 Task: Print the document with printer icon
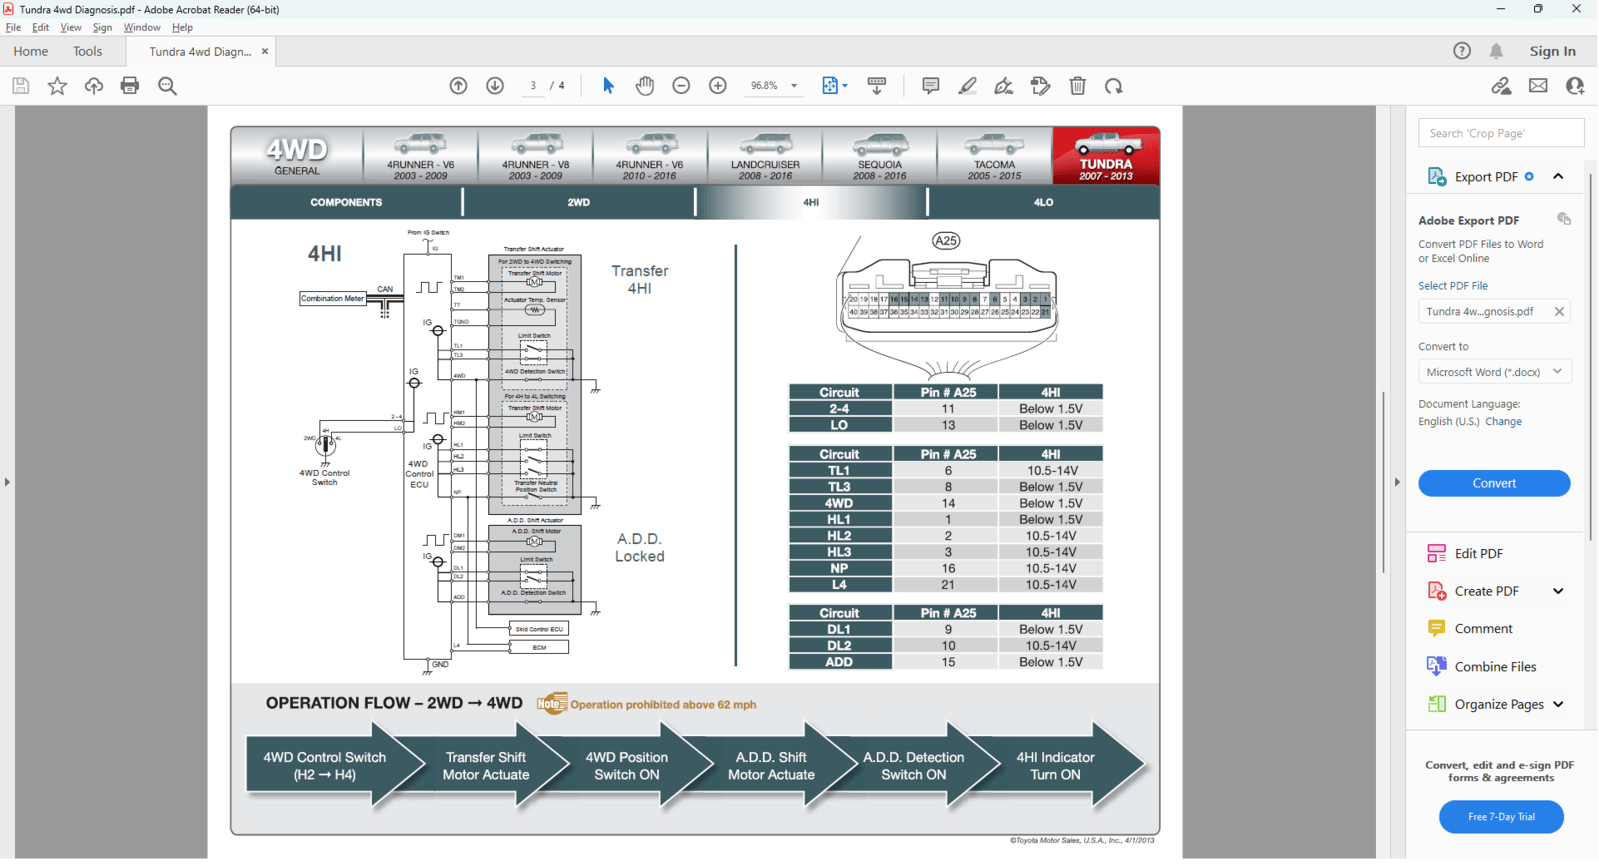pyautogui.click(x=130, y=86)
